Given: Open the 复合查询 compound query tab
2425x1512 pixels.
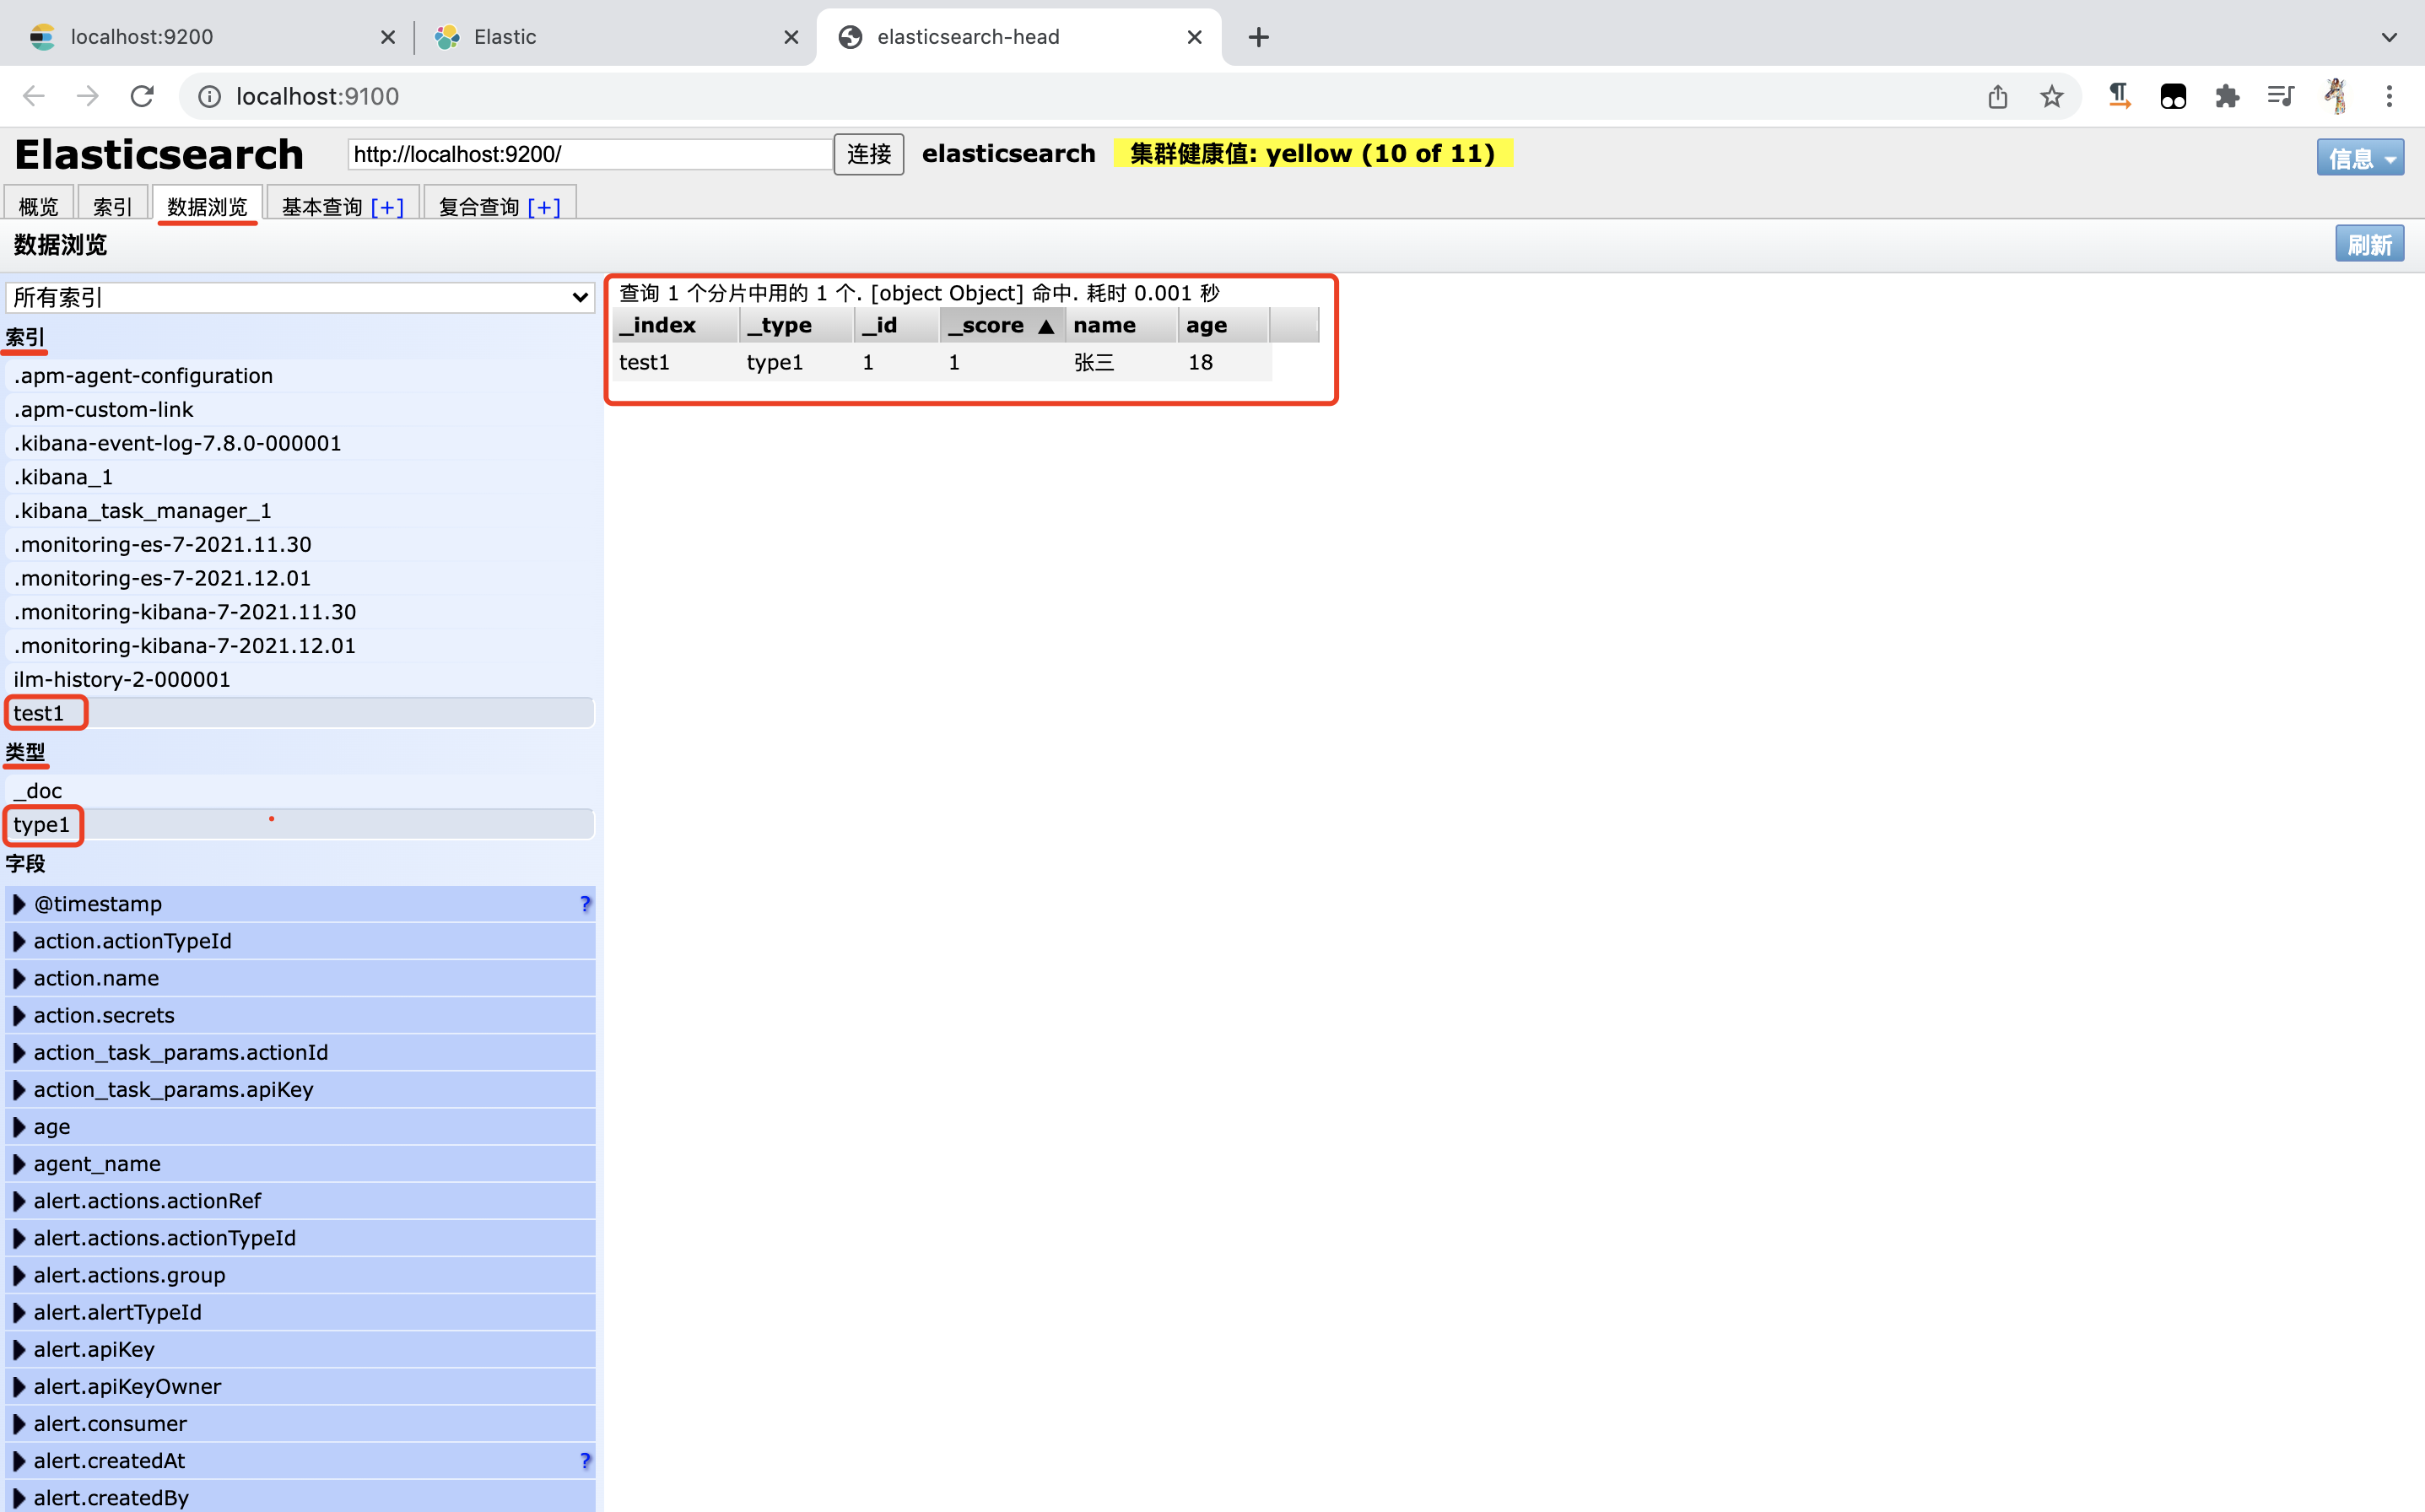Looking at the screenshot, I should (479, 206).
